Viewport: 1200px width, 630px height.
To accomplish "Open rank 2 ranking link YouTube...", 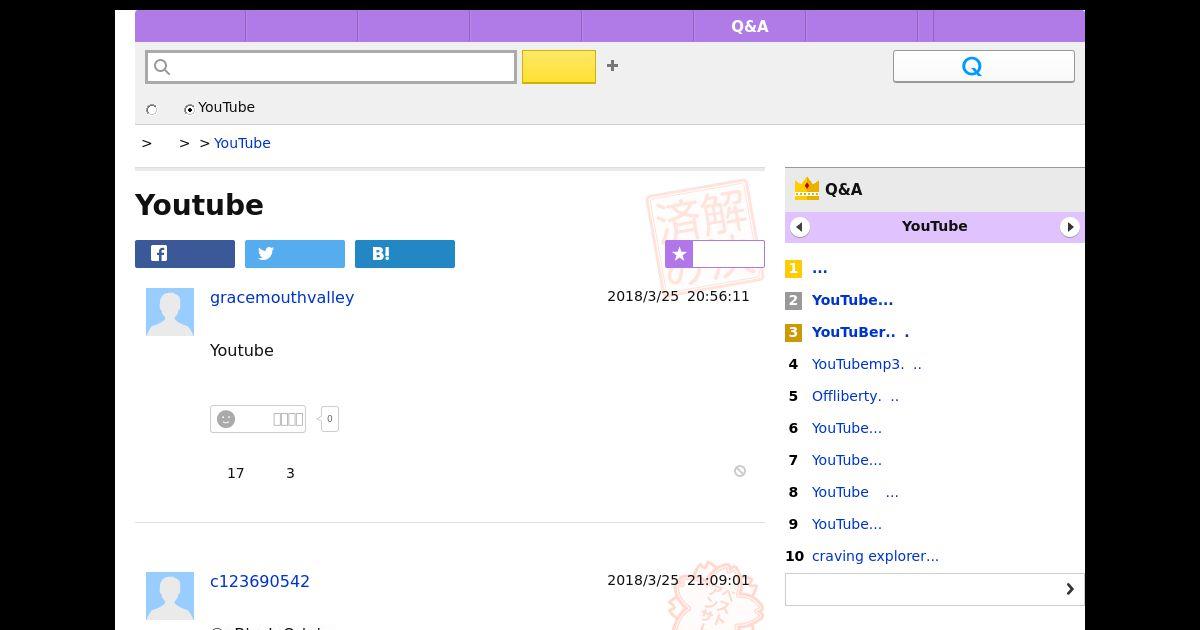I will click(853, 300).
